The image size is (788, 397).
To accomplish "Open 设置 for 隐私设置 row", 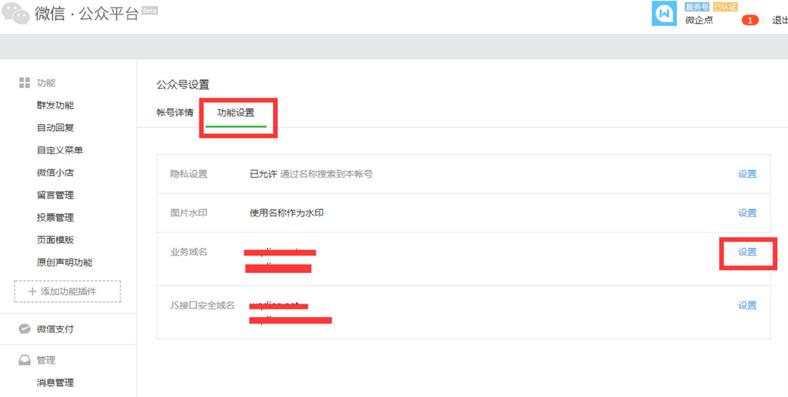I will click(x=747, y=174).
